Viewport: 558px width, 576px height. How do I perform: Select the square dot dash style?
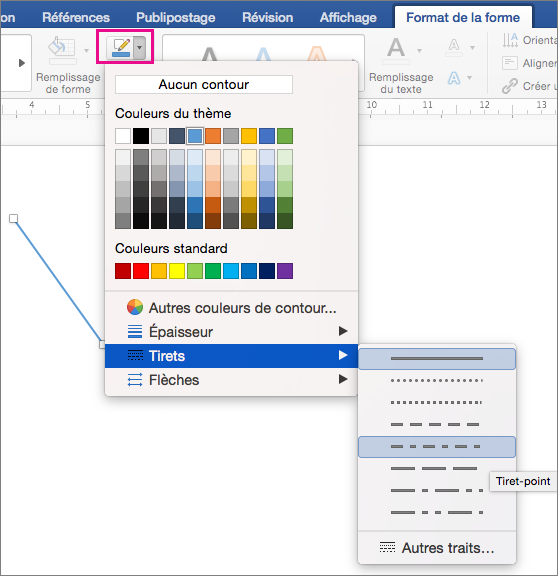(437, 403)
